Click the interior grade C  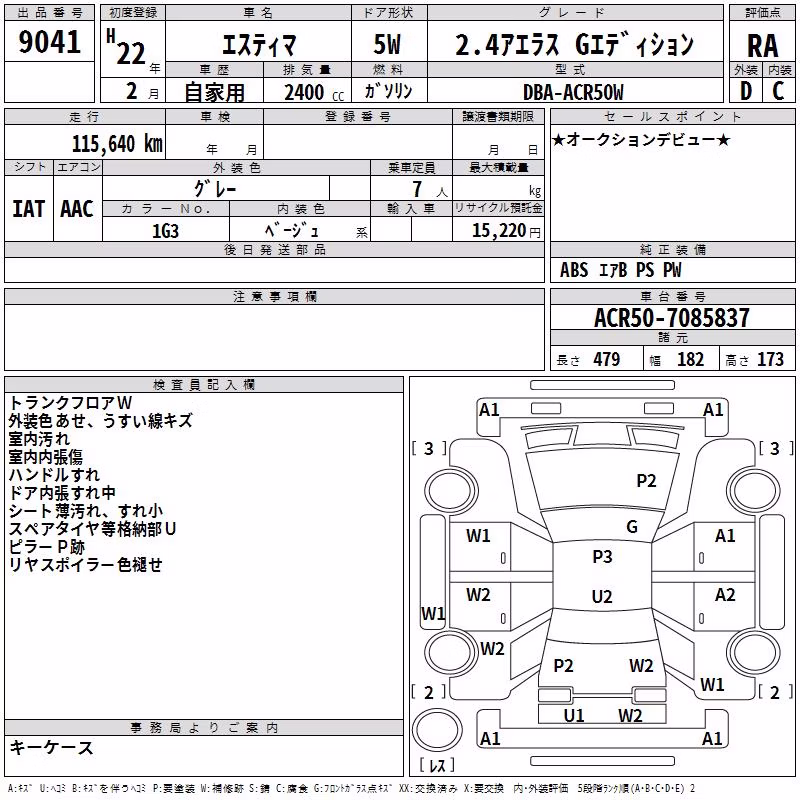pos(778,91)
